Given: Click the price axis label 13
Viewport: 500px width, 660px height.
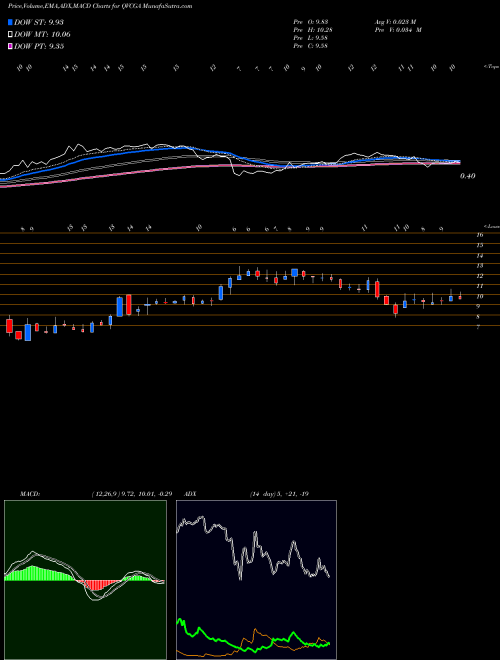Looking at the screenshot, I should pyautogui.click(x=479, y=266).
